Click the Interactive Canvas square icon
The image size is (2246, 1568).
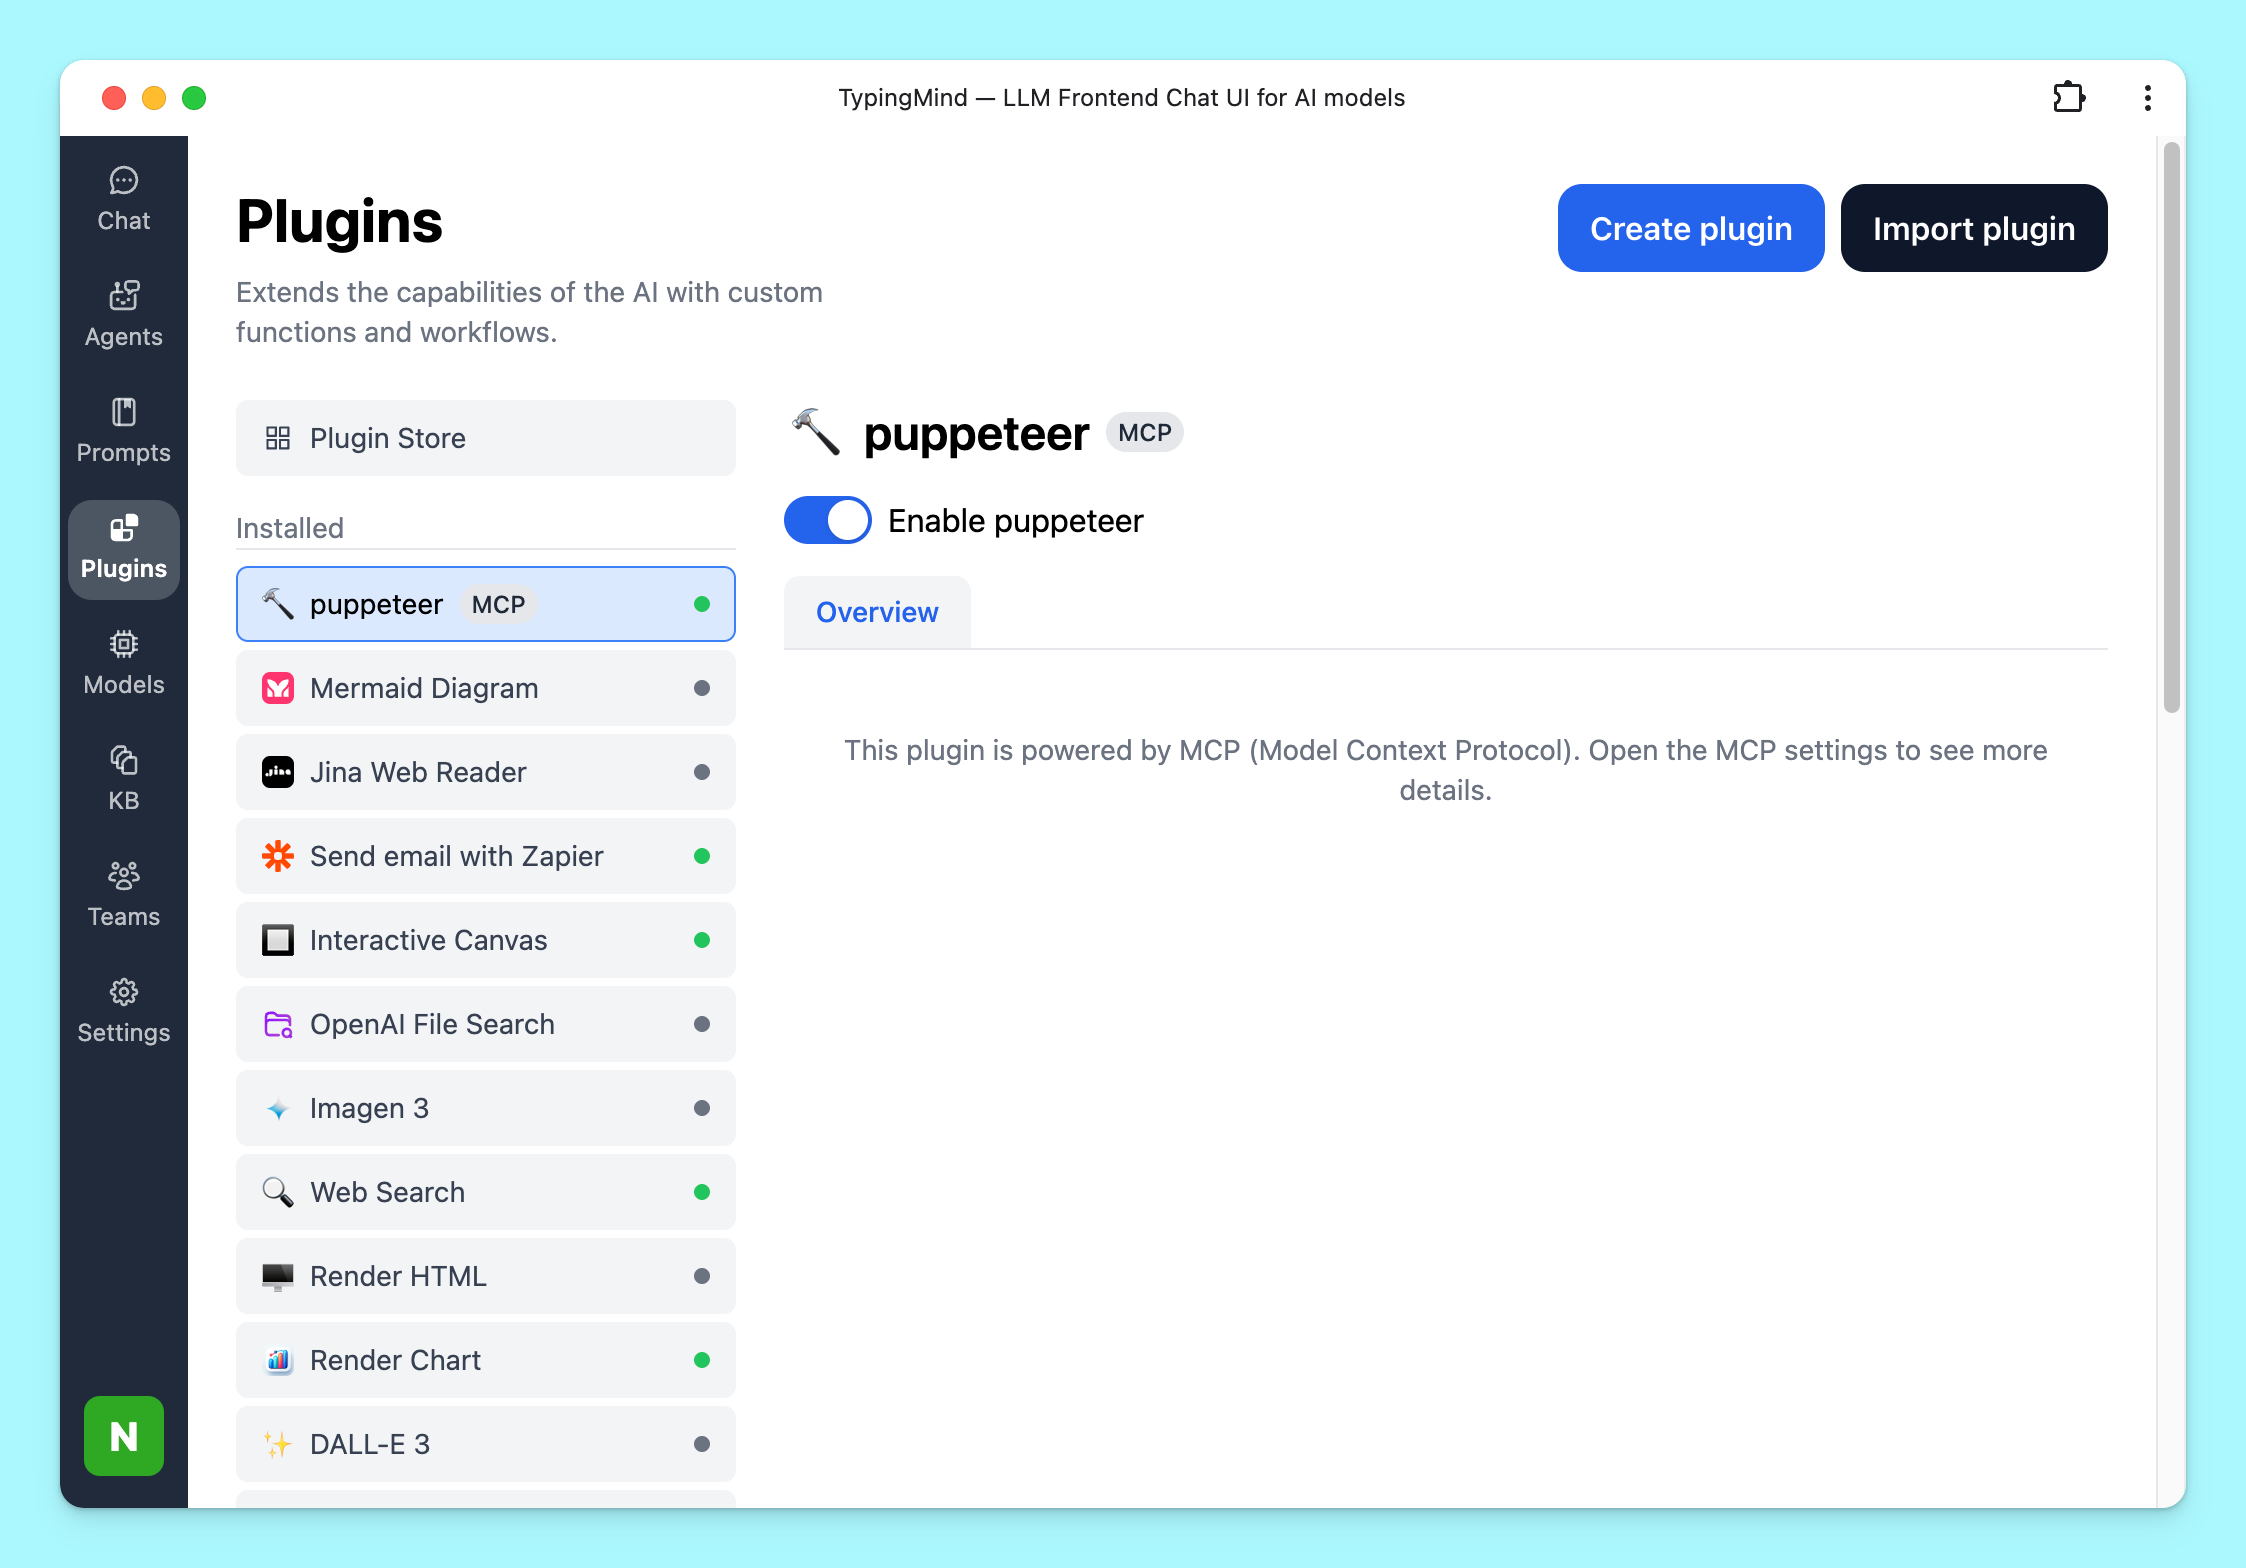(x=278, y=940)
